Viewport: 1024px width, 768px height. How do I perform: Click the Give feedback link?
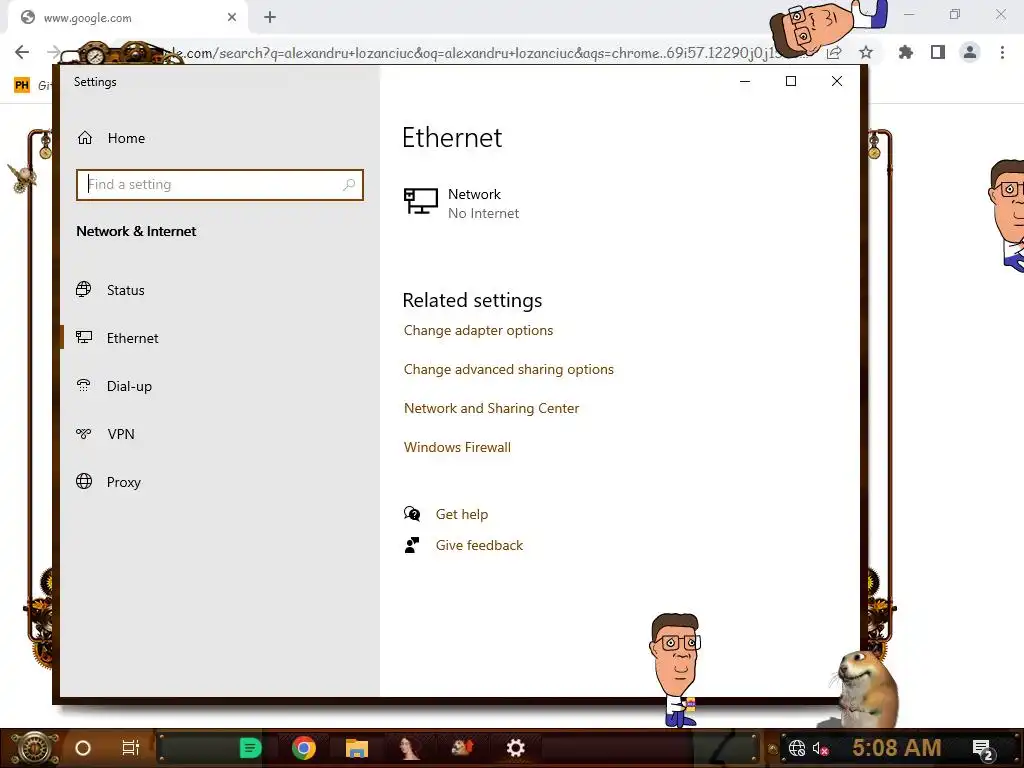point(479,545)
